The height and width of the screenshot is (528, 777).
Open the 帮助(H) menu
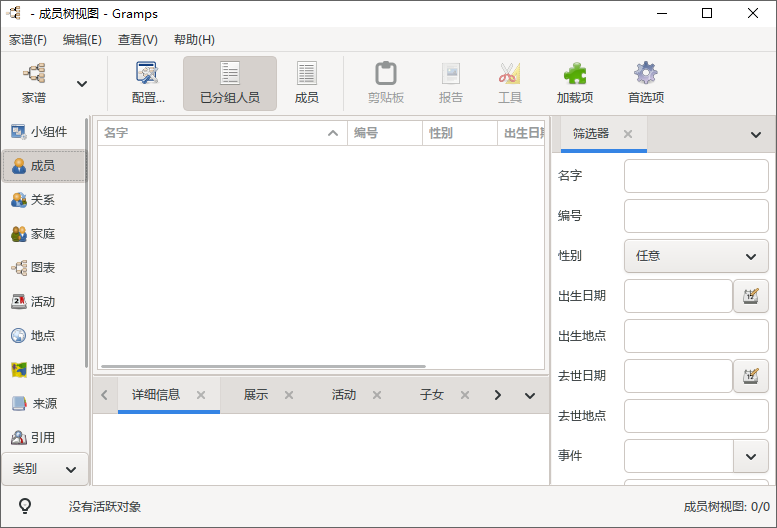click(194, 40)
